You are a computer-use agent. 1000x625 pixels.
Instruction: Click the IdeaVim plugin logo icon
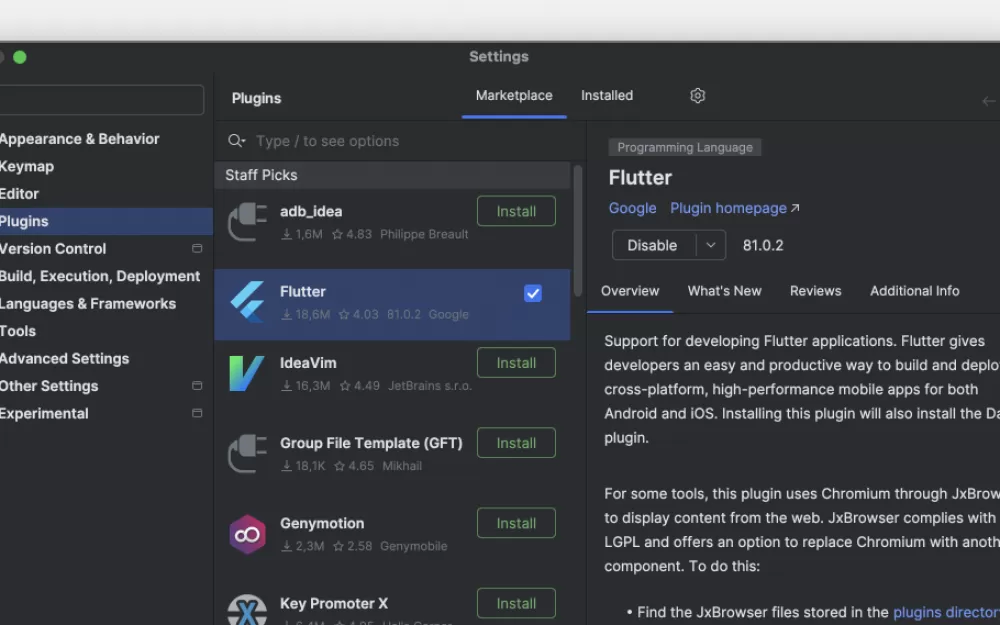click(x=247, y=374)
